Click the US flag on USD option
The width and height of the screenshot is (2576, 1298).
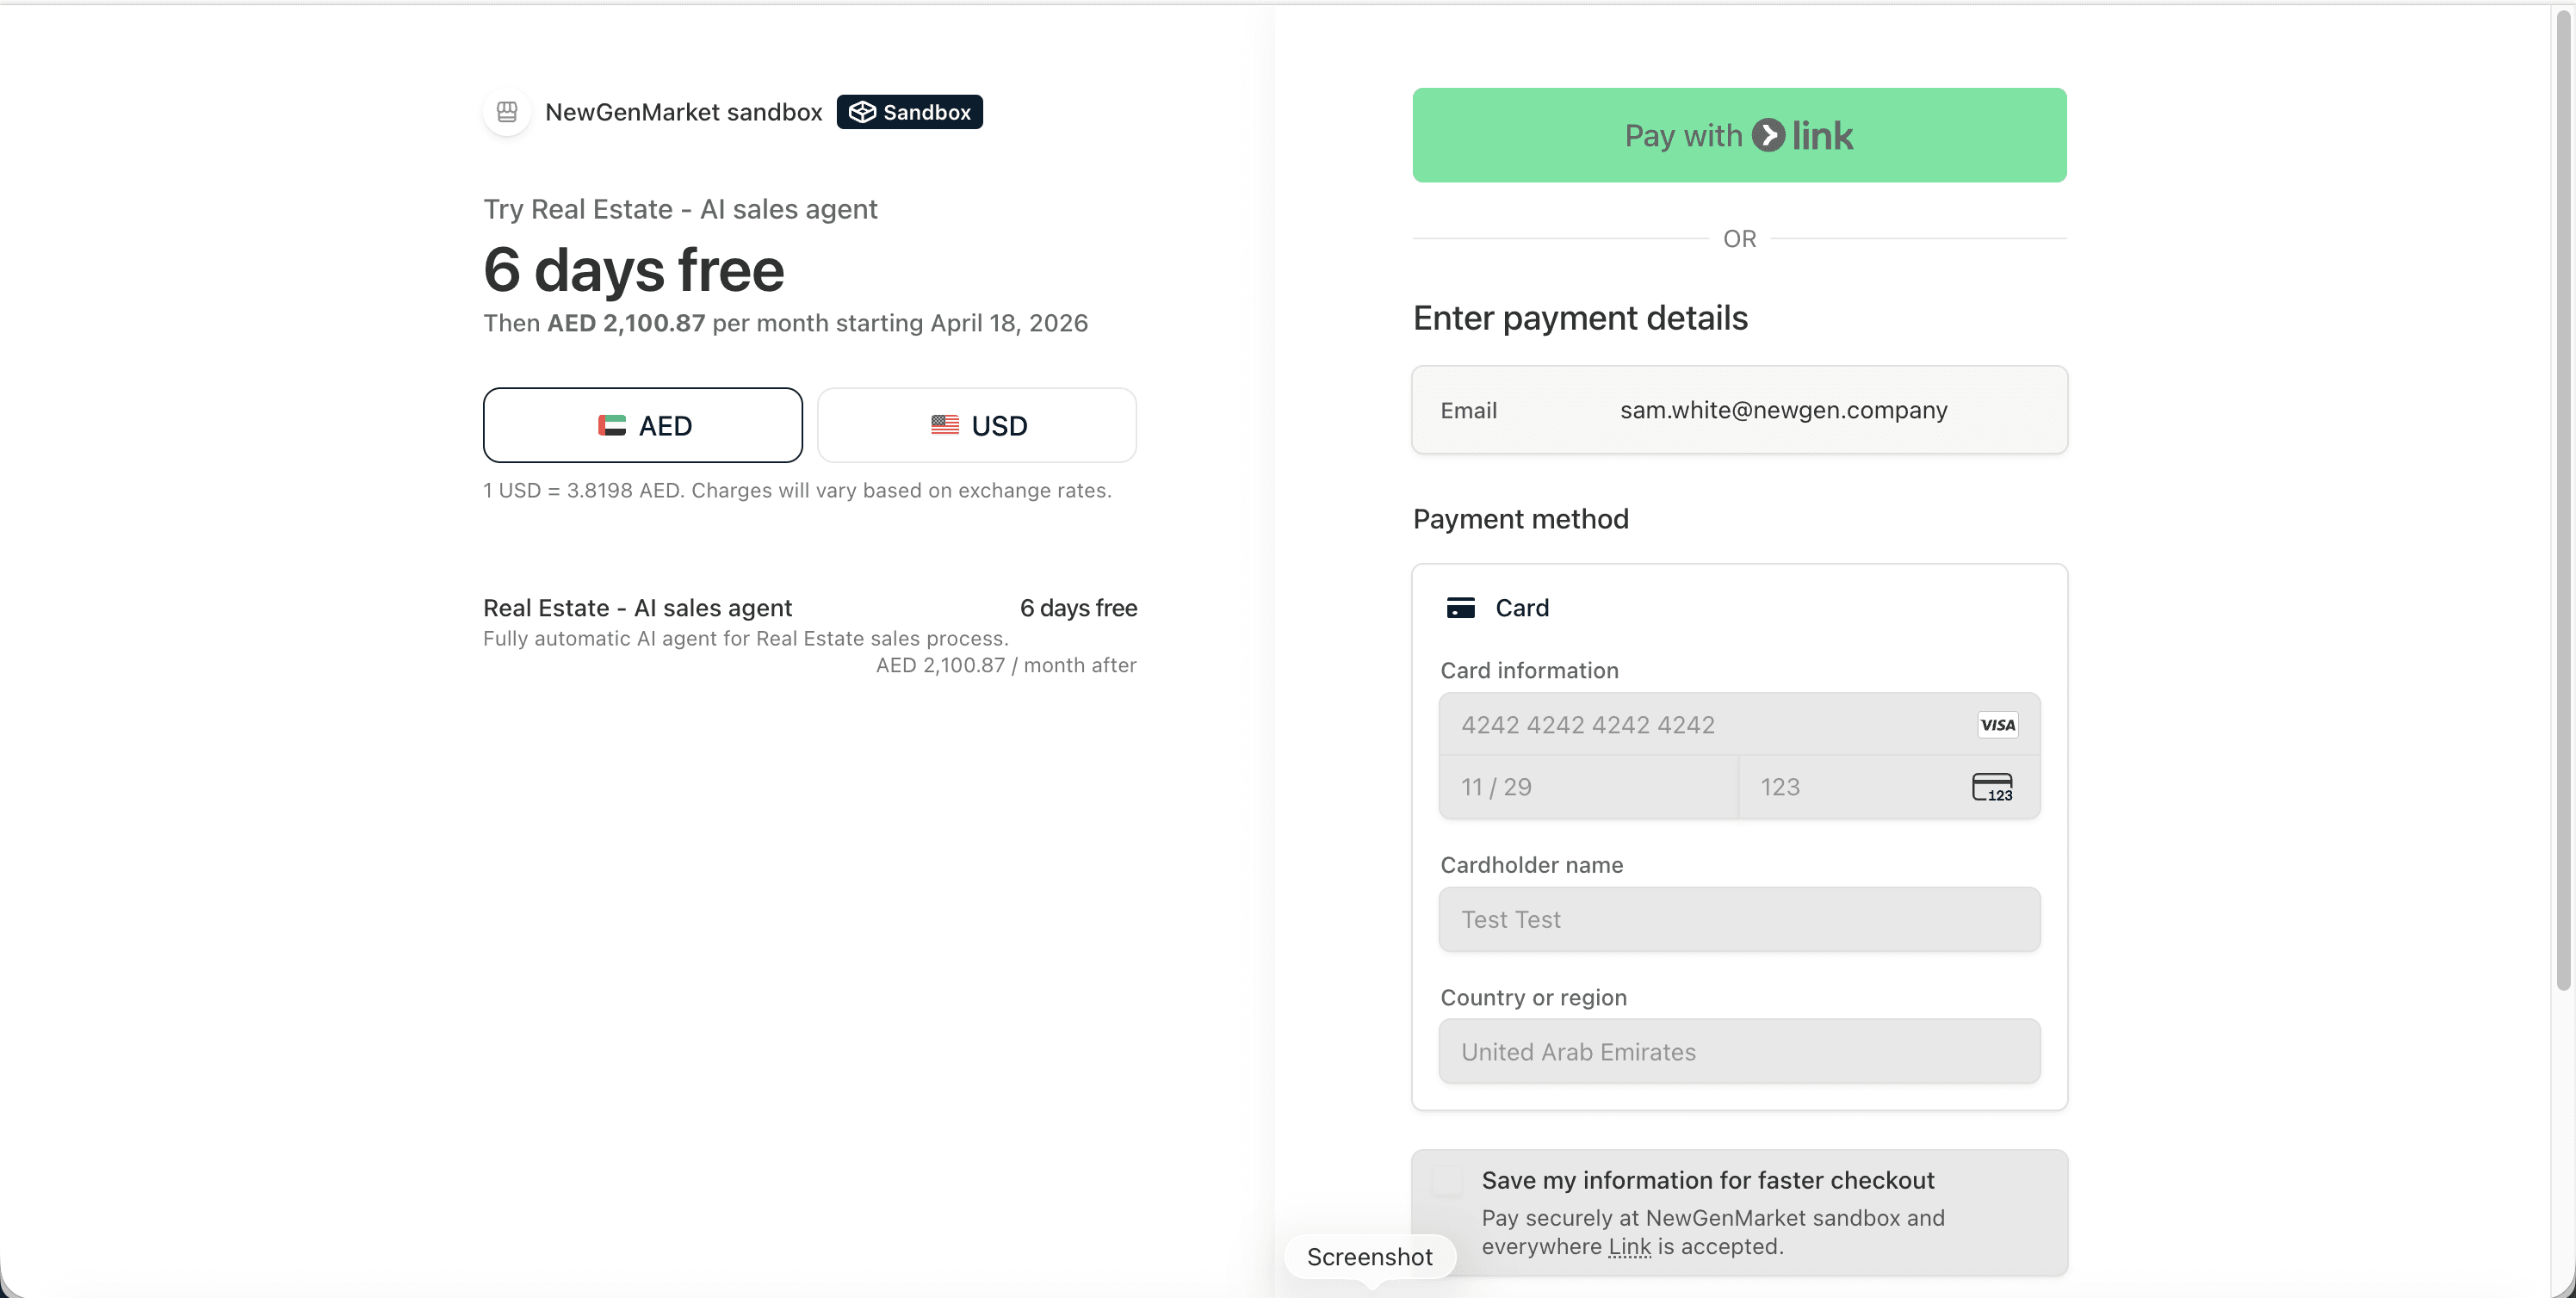click(944, 425)
